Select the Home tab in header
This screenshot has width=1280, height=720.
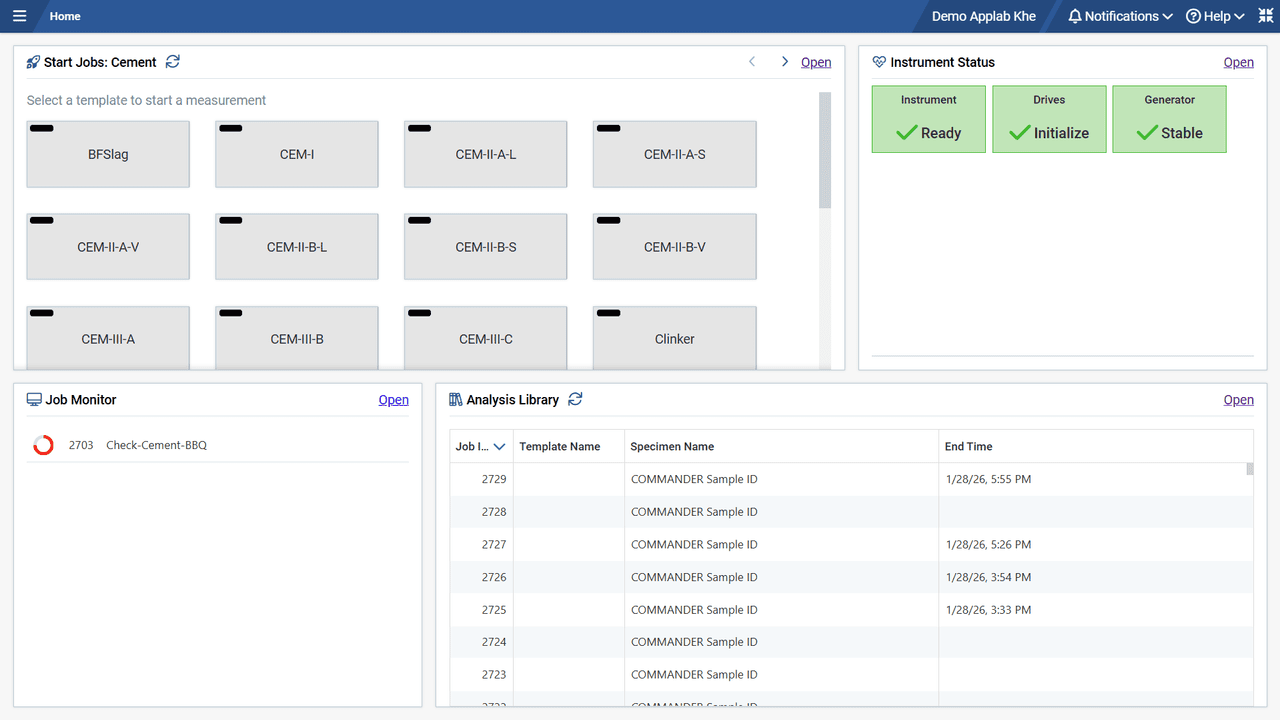tap(65, 16)
